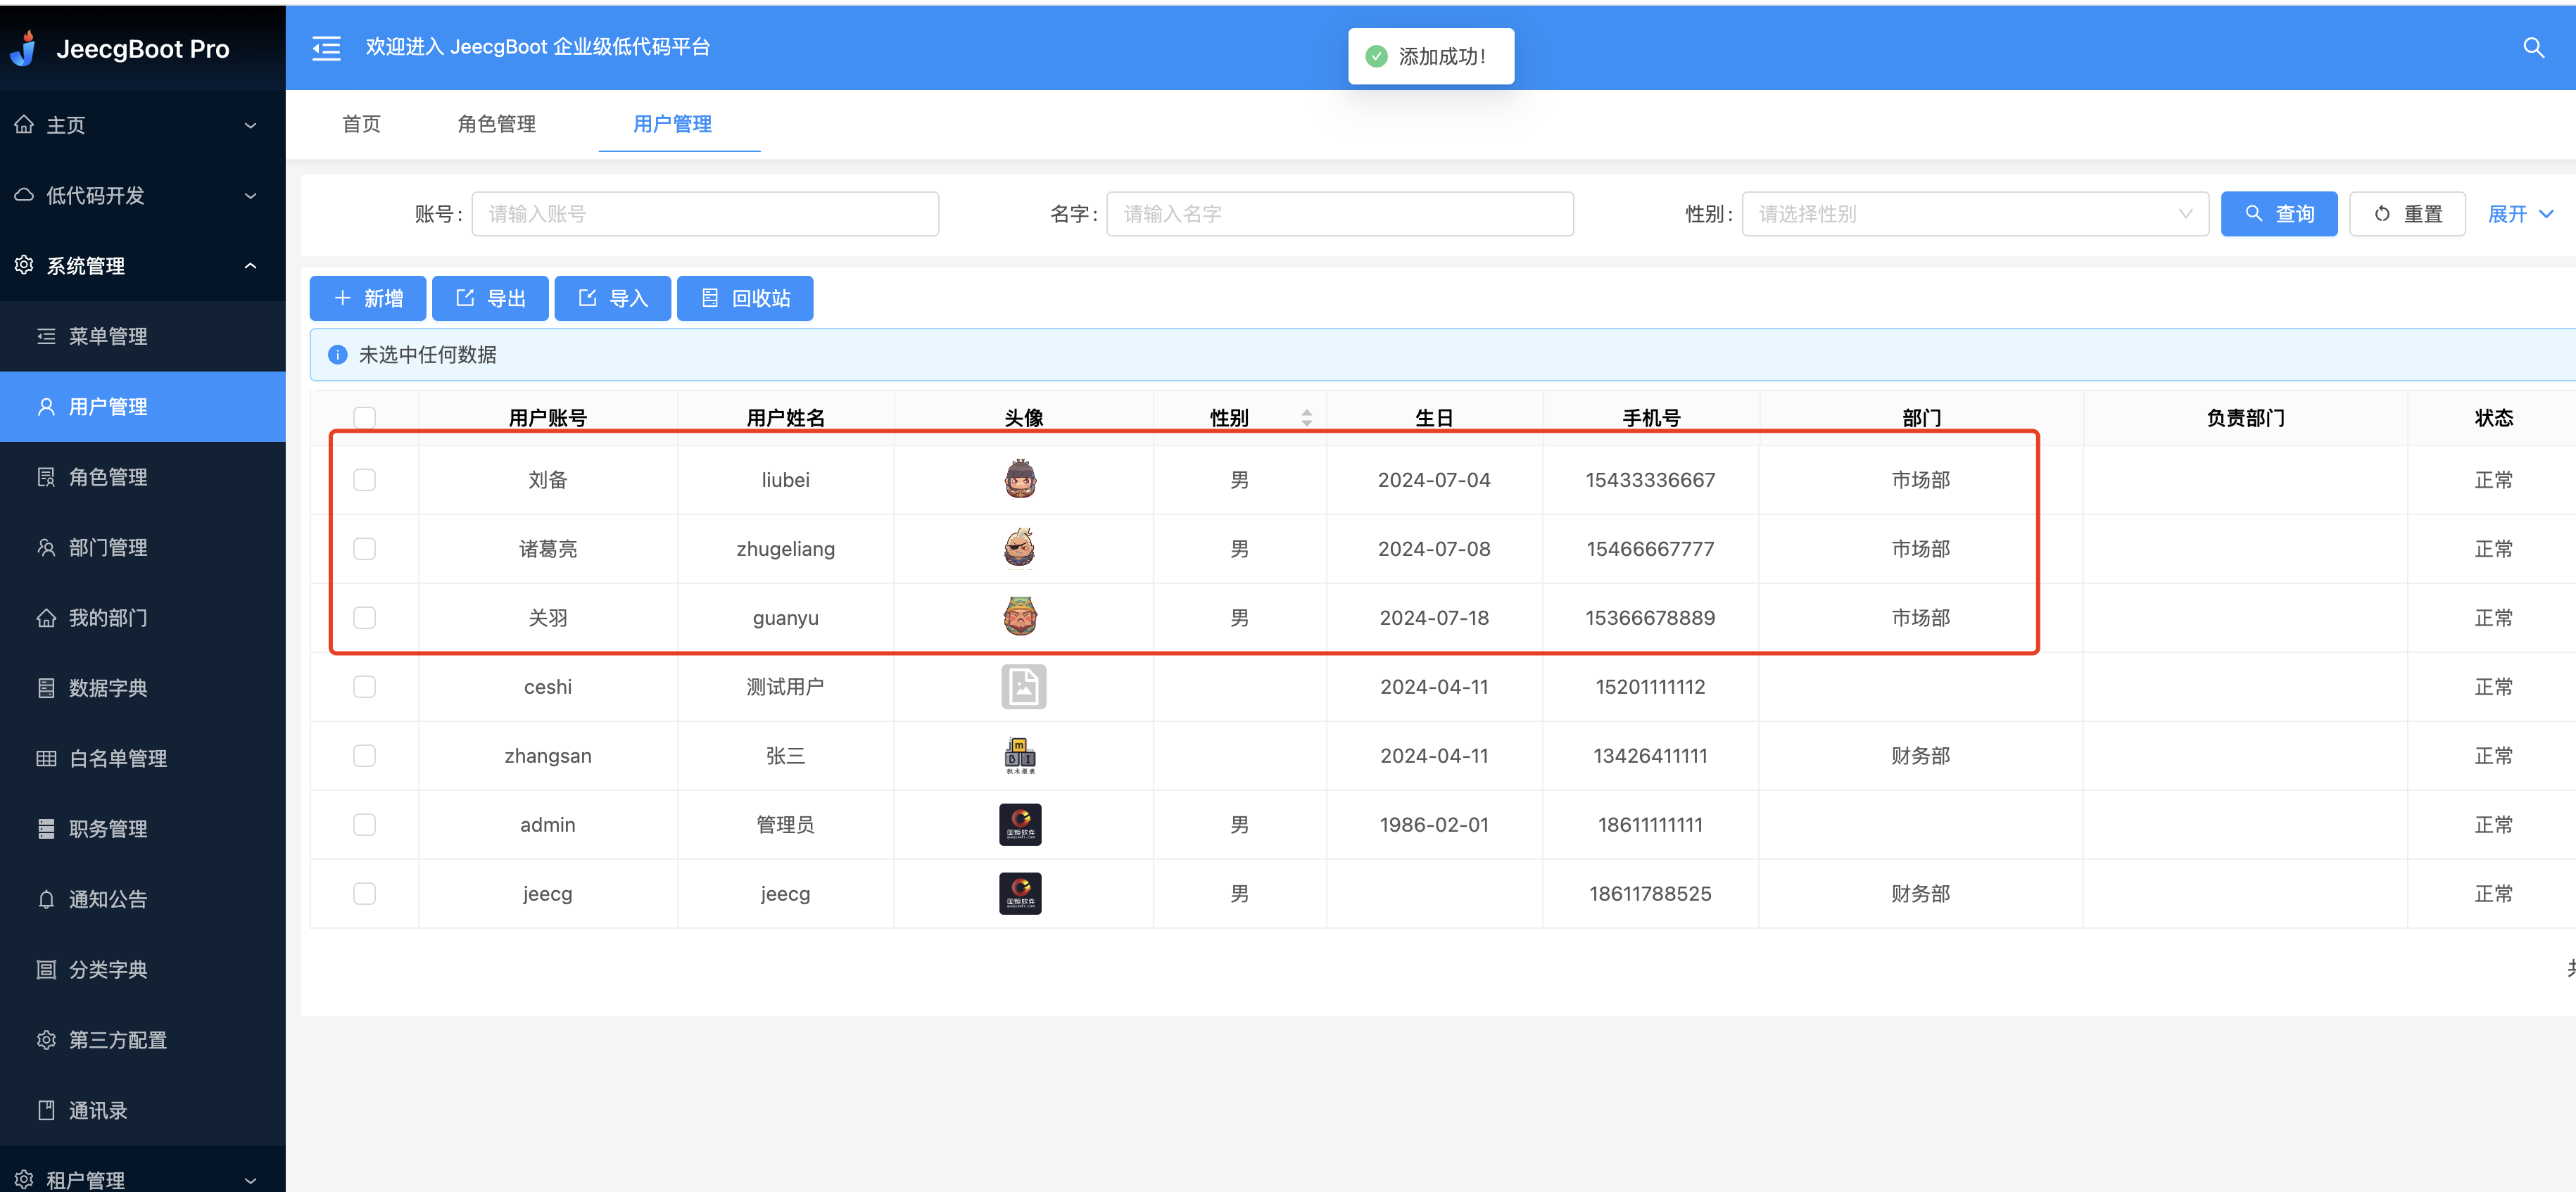Image resolution: width=2576 pixels, height=1192 pixels.
Task: Click the JeecgBoot Pro logo icon
Action: click(x=24, y=48)
